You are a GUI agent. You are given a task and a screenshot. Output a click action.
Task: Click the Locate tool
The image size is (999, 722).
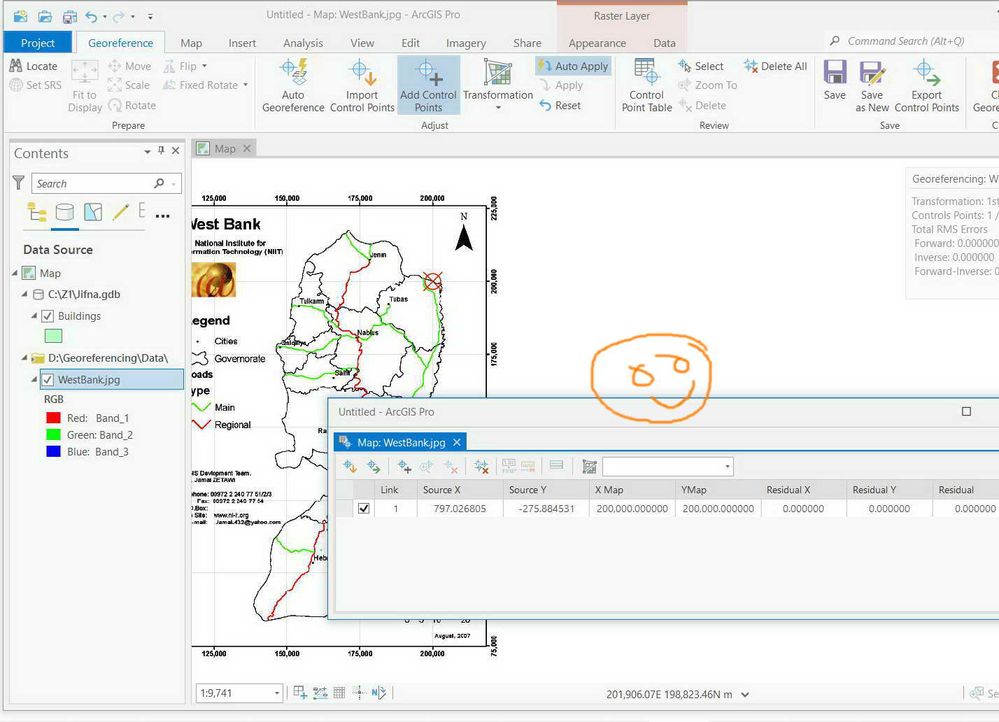pyautogui.click(x=34, y=66)
